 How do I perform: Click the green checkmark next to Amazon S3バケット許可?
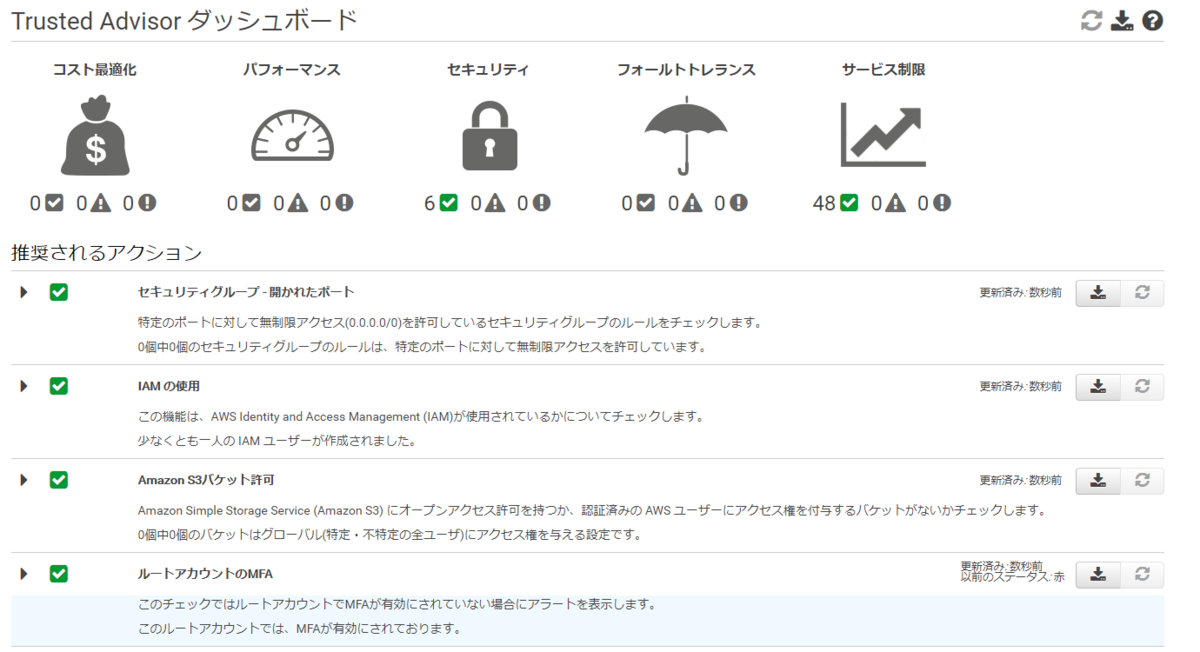pyautogui.click(x=58, y=480)
